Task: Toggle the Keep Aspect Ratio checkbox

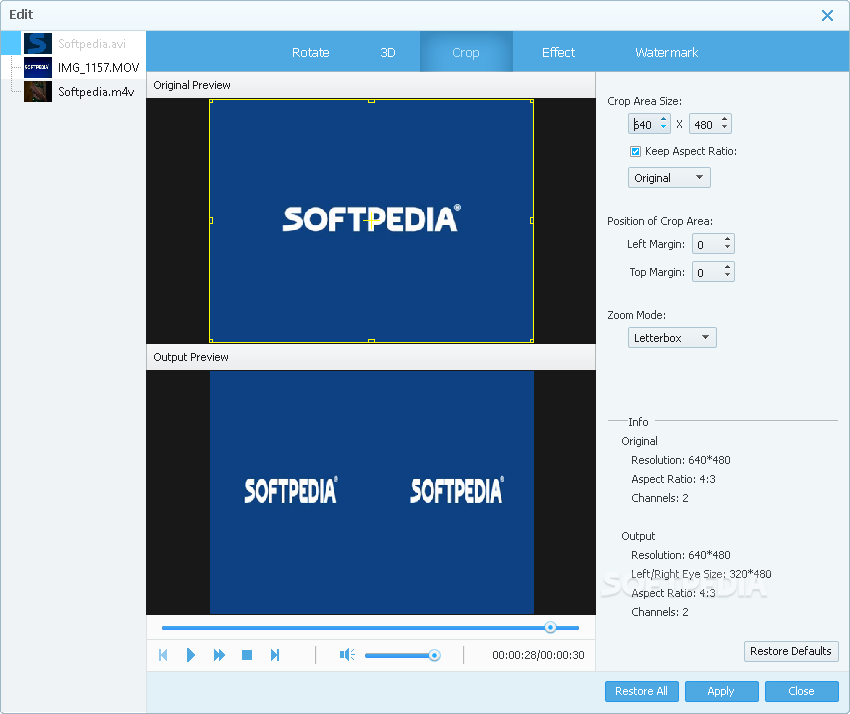Action: point(635,151)
